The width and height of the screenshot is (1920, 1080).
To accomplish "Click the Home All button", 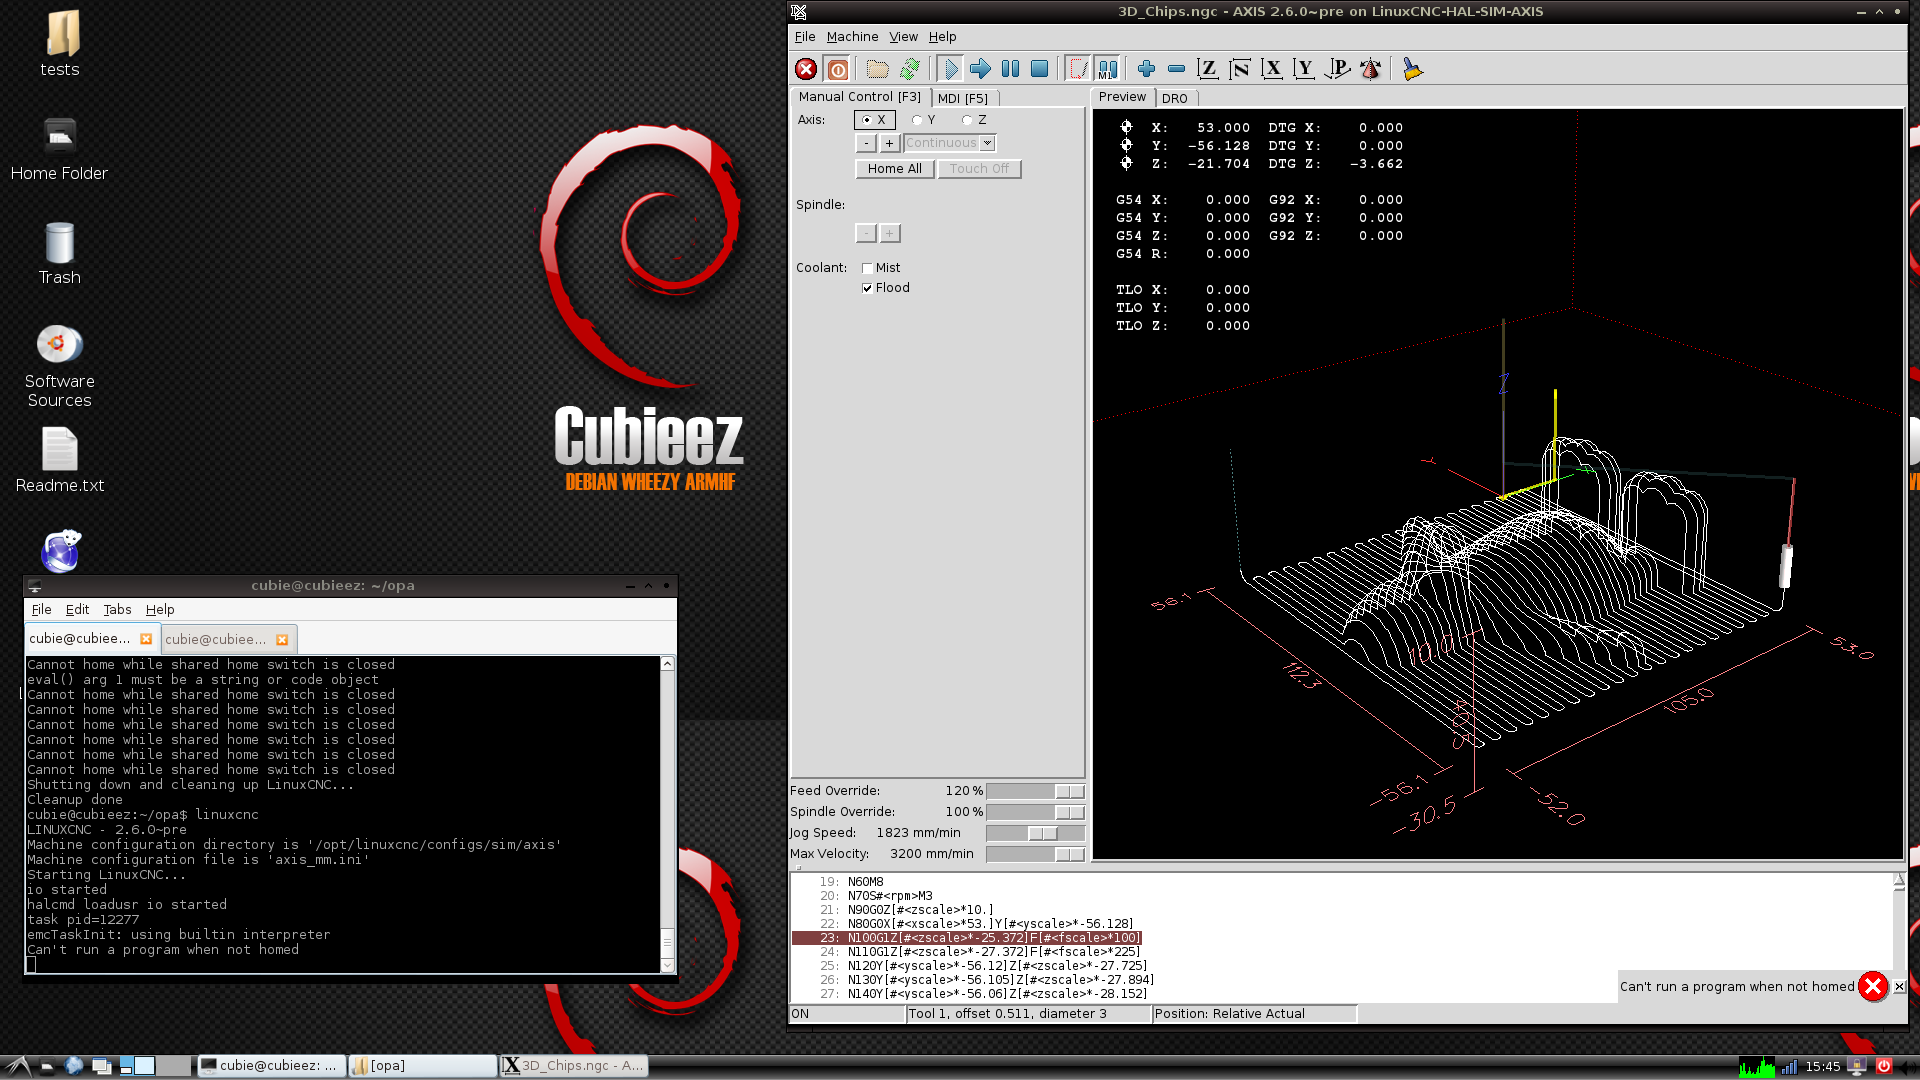I will click(x=895, y=169).
